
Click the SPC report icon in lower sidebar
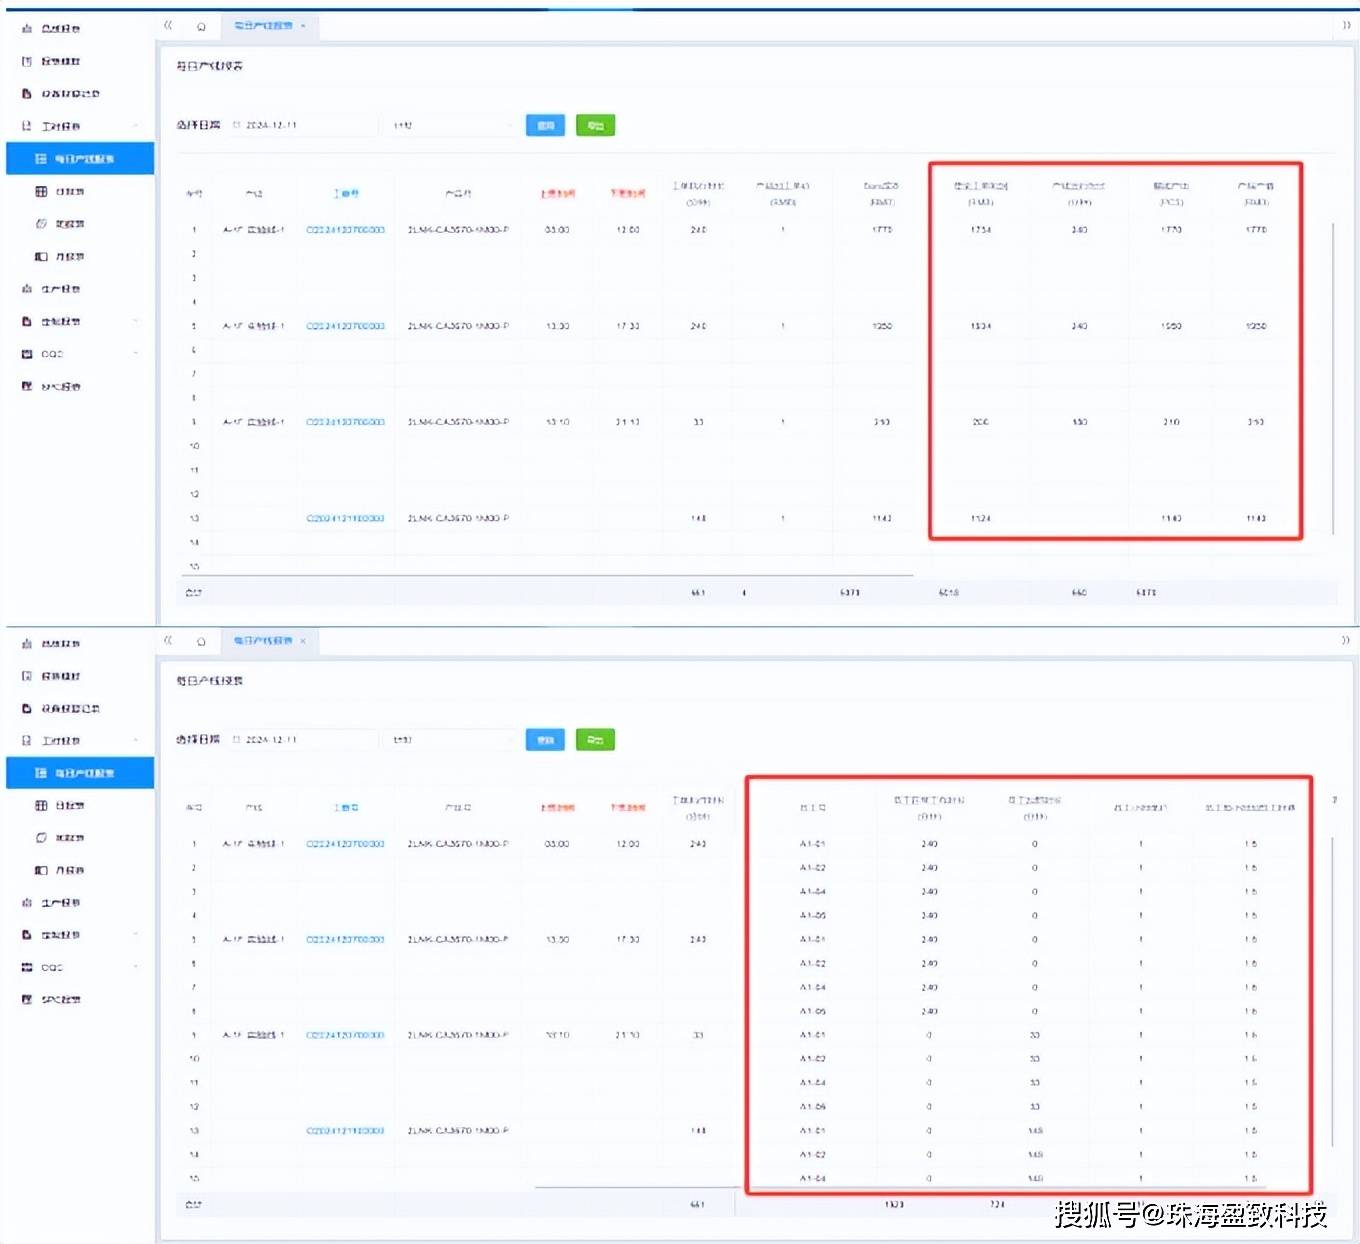pos(27,999)
